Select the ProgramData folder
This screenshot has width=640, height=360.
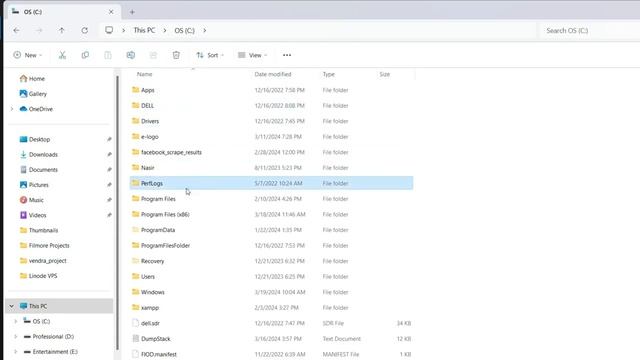click(x=271, y=230)
